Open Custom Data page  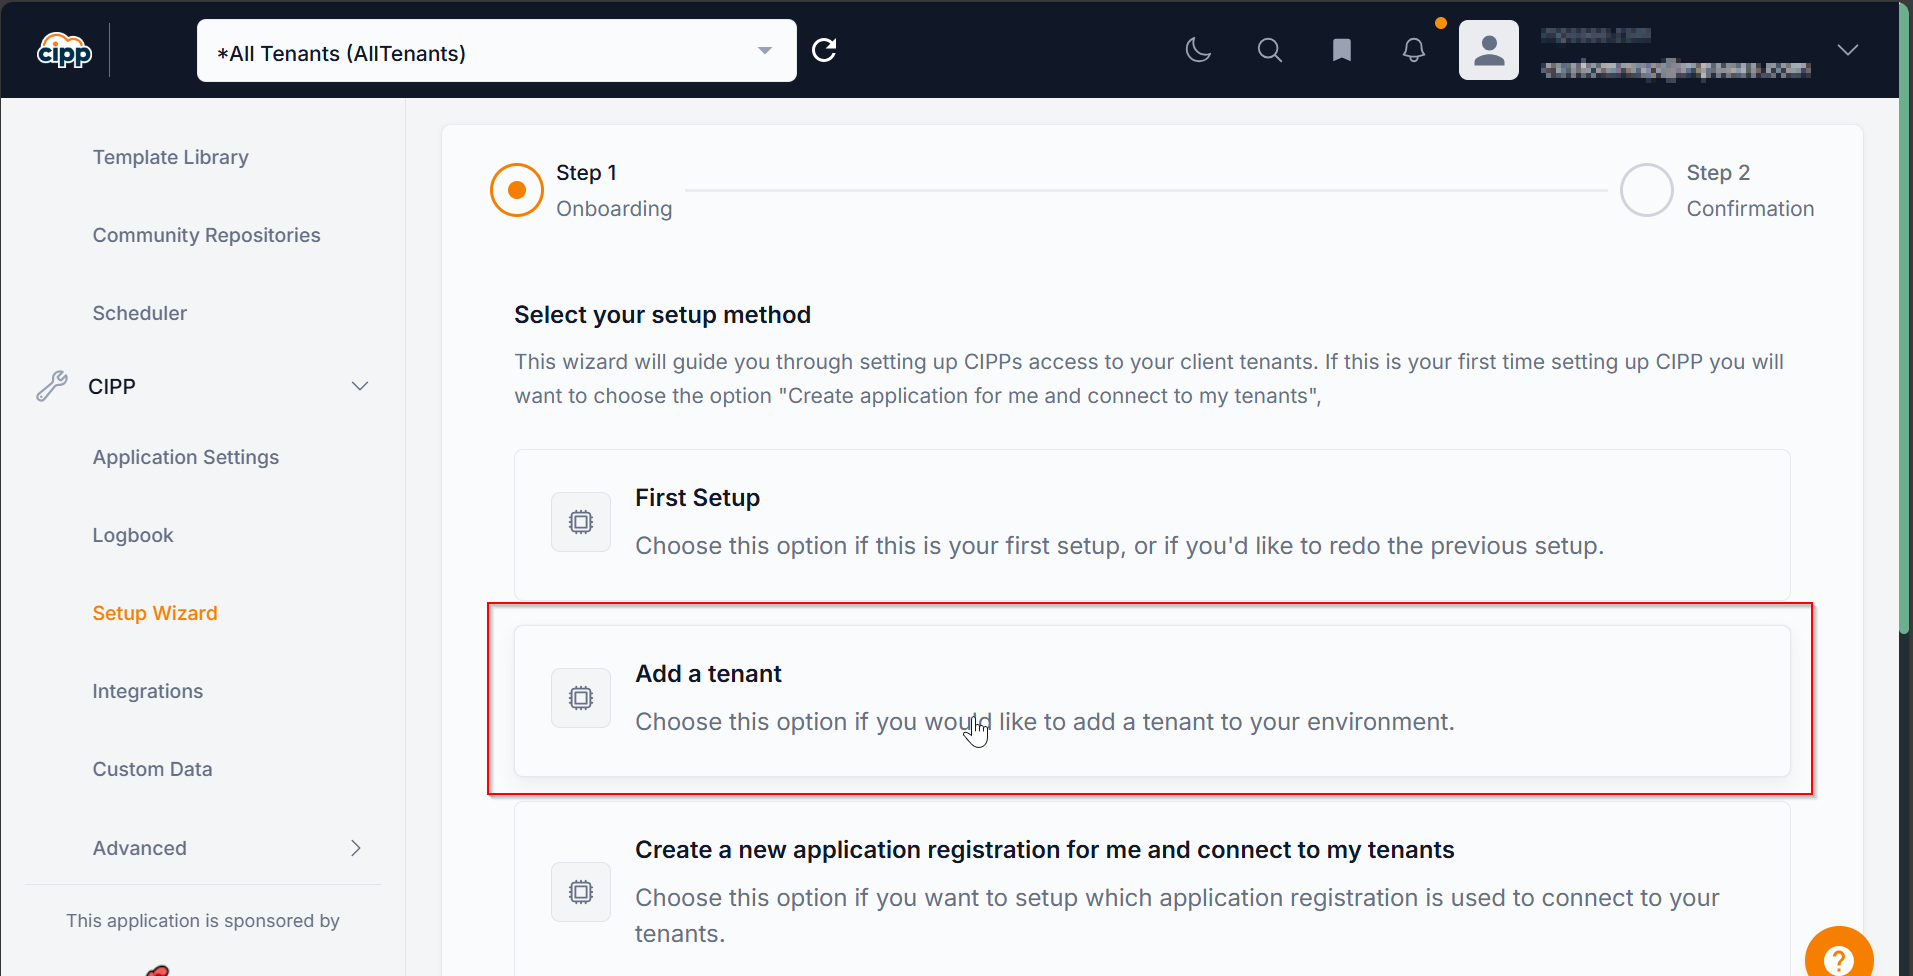coord(153,769)
